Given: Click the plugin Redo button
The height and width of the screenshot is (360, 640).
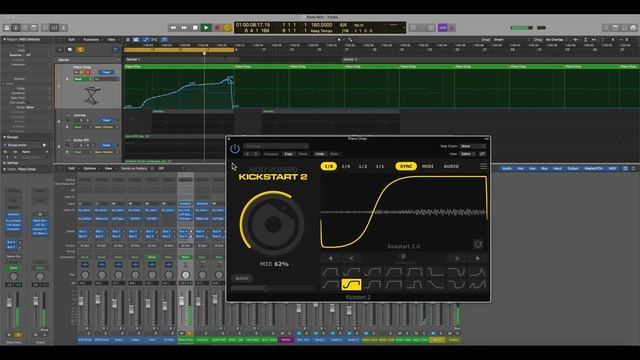Looking at the screenshot, I should (x=334, y=154).
